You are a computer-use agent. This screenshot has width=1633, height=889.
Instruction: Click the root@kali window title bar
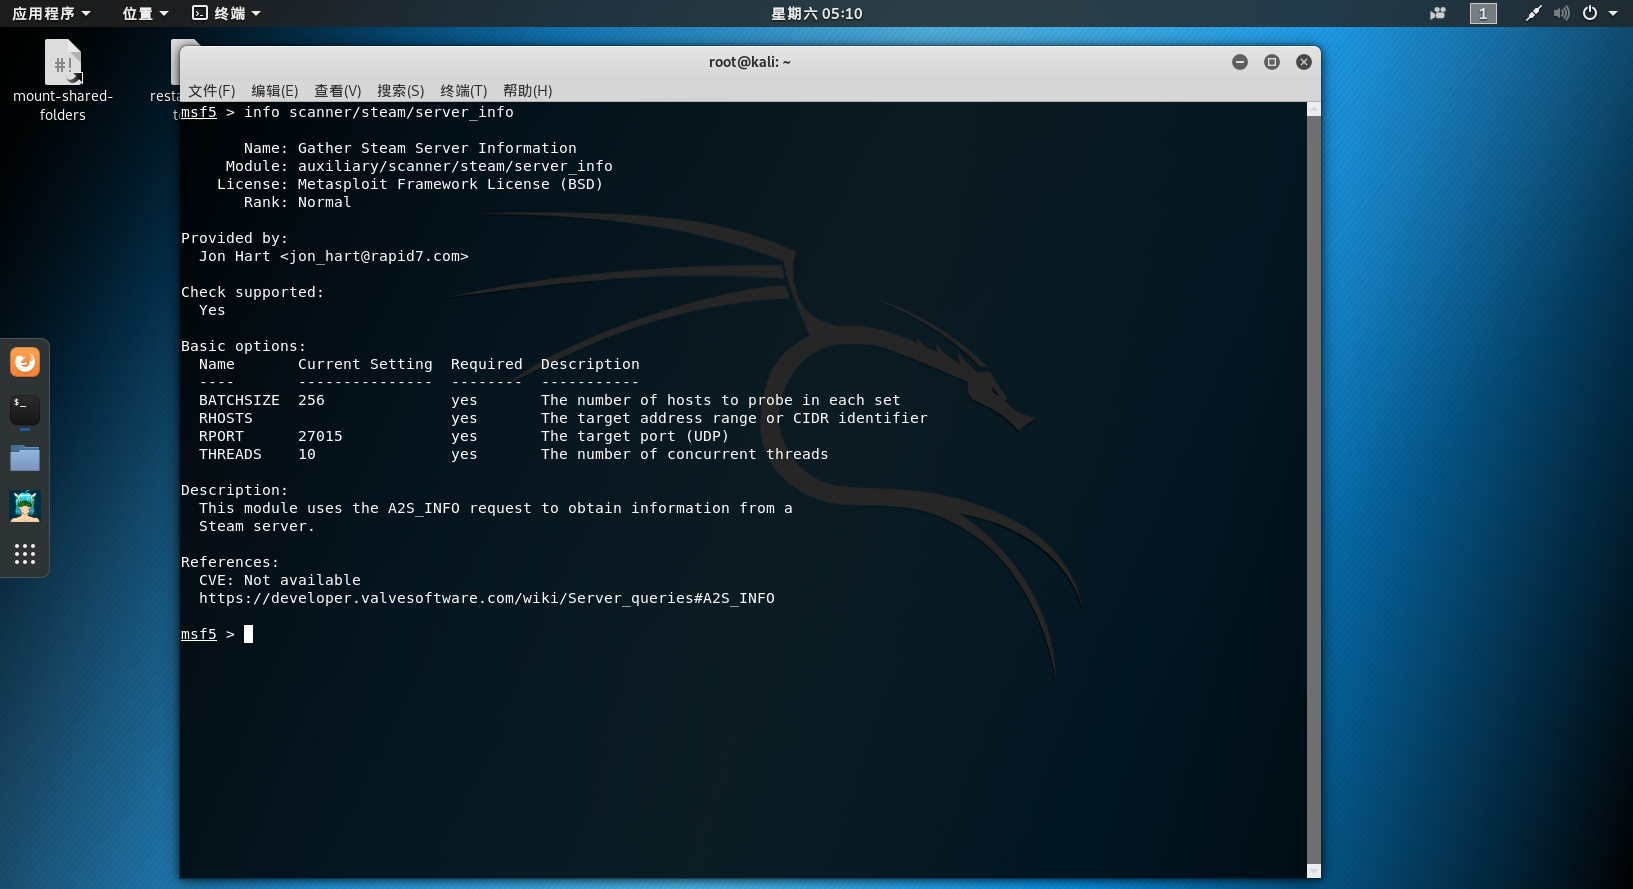click(x=750, y=62)
